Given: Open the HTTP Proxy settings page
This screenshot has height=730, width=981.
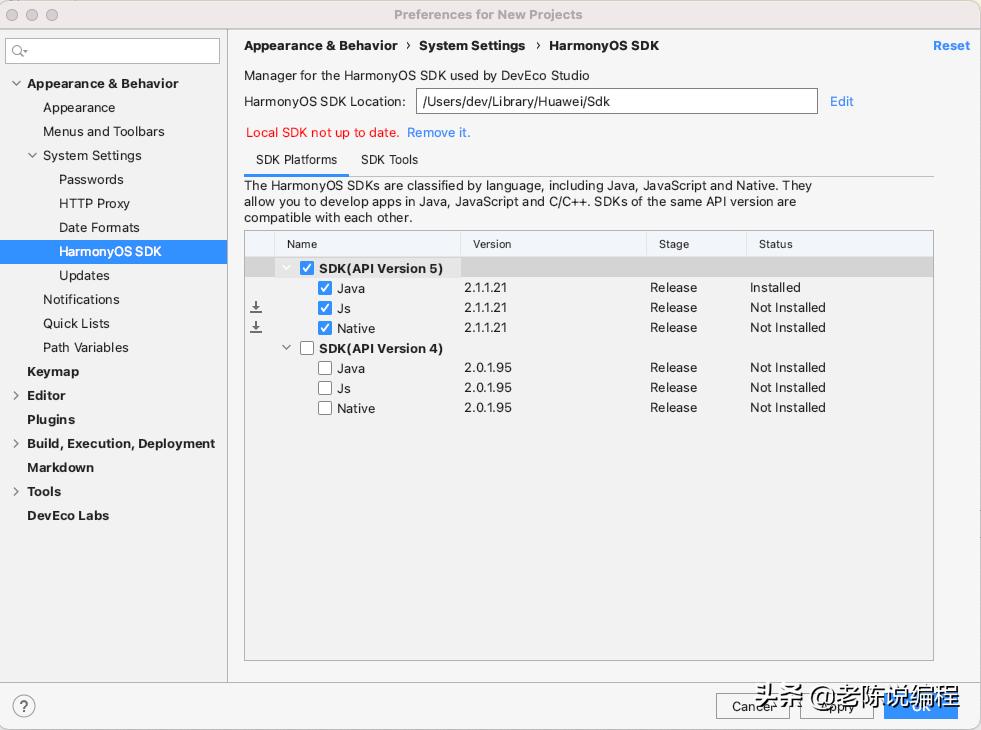Looking at the screenshot, I should (x=94, y=204).
